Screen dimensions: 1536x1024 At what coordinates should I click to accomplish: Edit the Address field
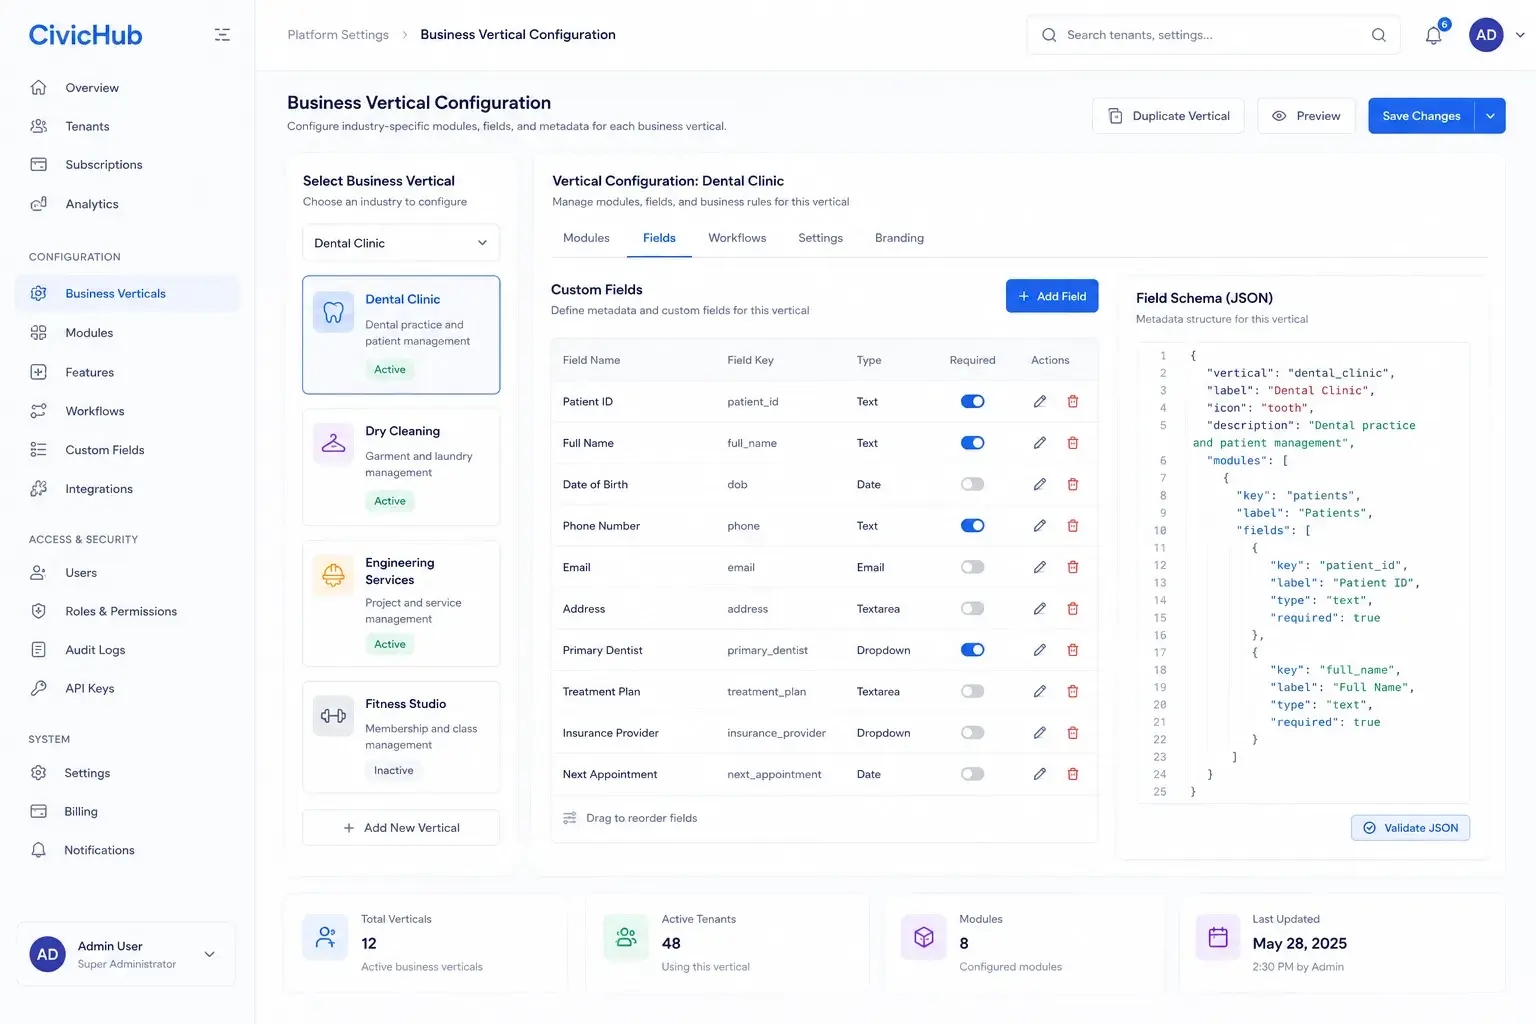tap(1040, 608)
